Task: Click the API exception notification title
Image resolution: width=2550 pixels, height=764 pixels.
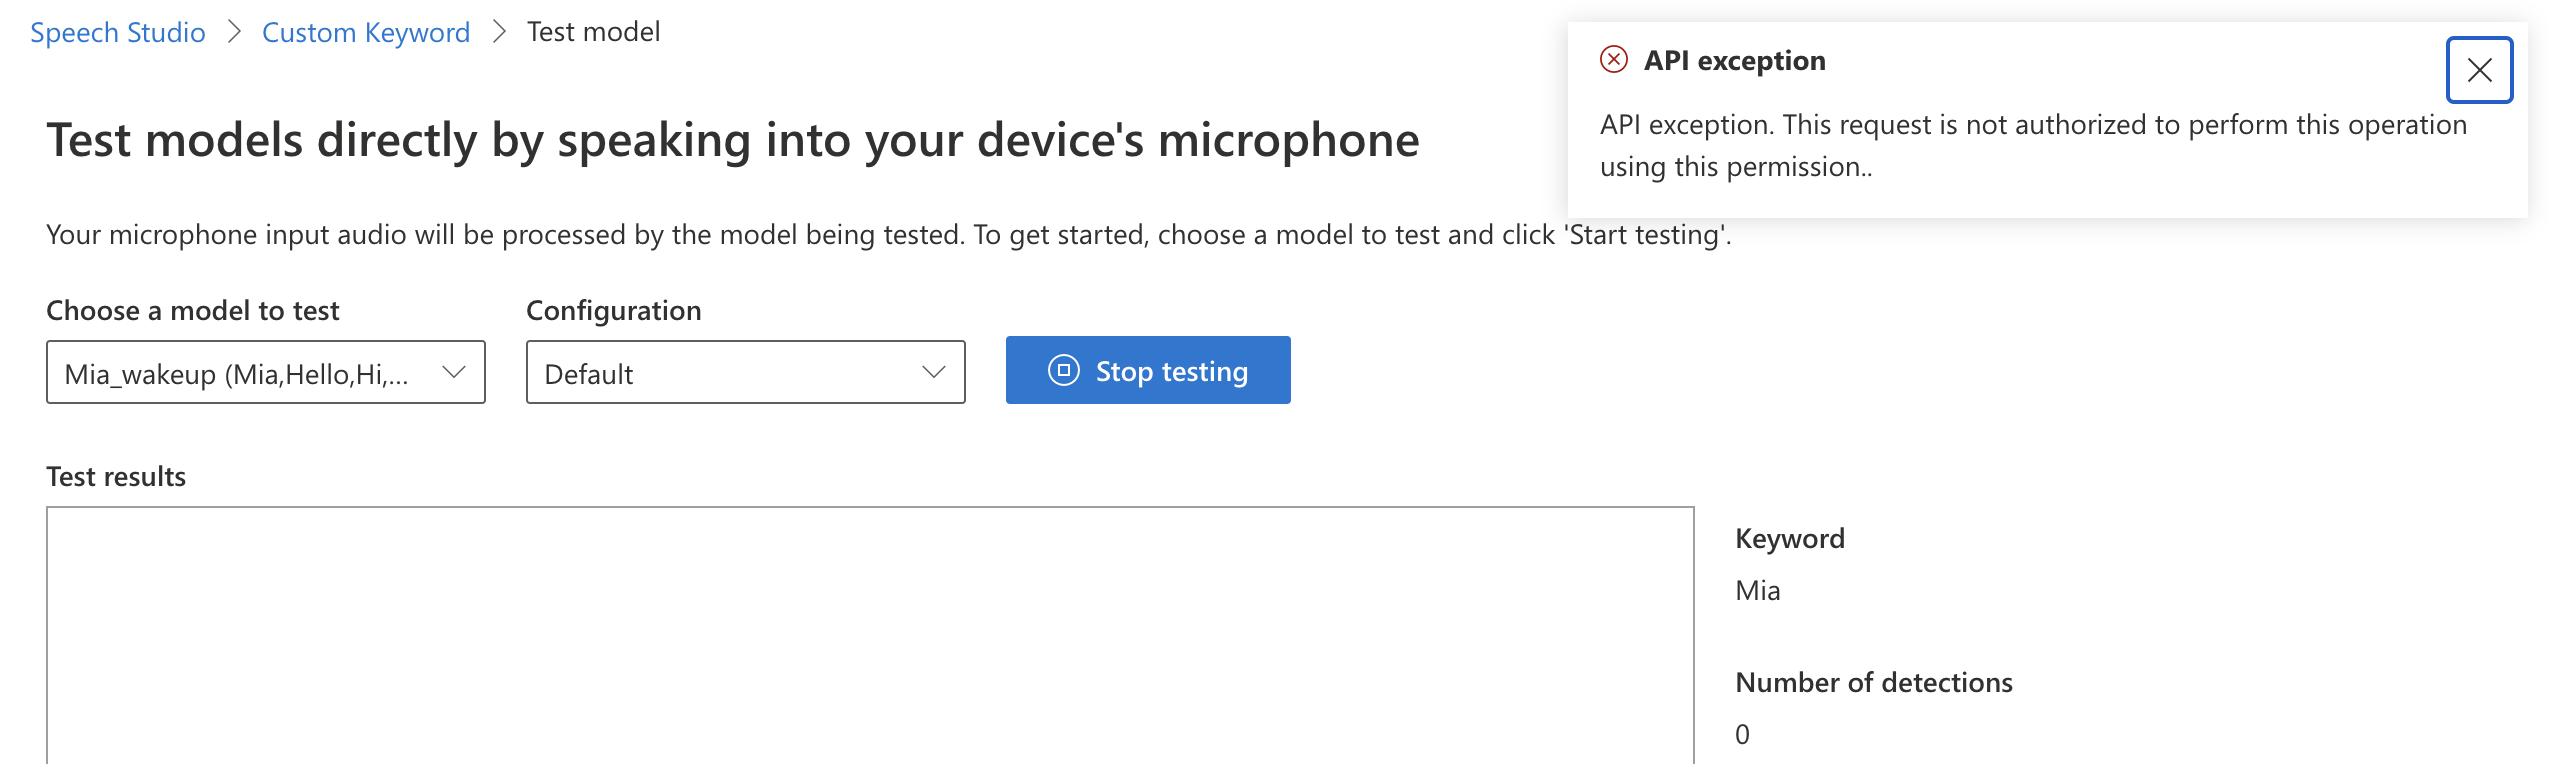Action: [1735, 61]
